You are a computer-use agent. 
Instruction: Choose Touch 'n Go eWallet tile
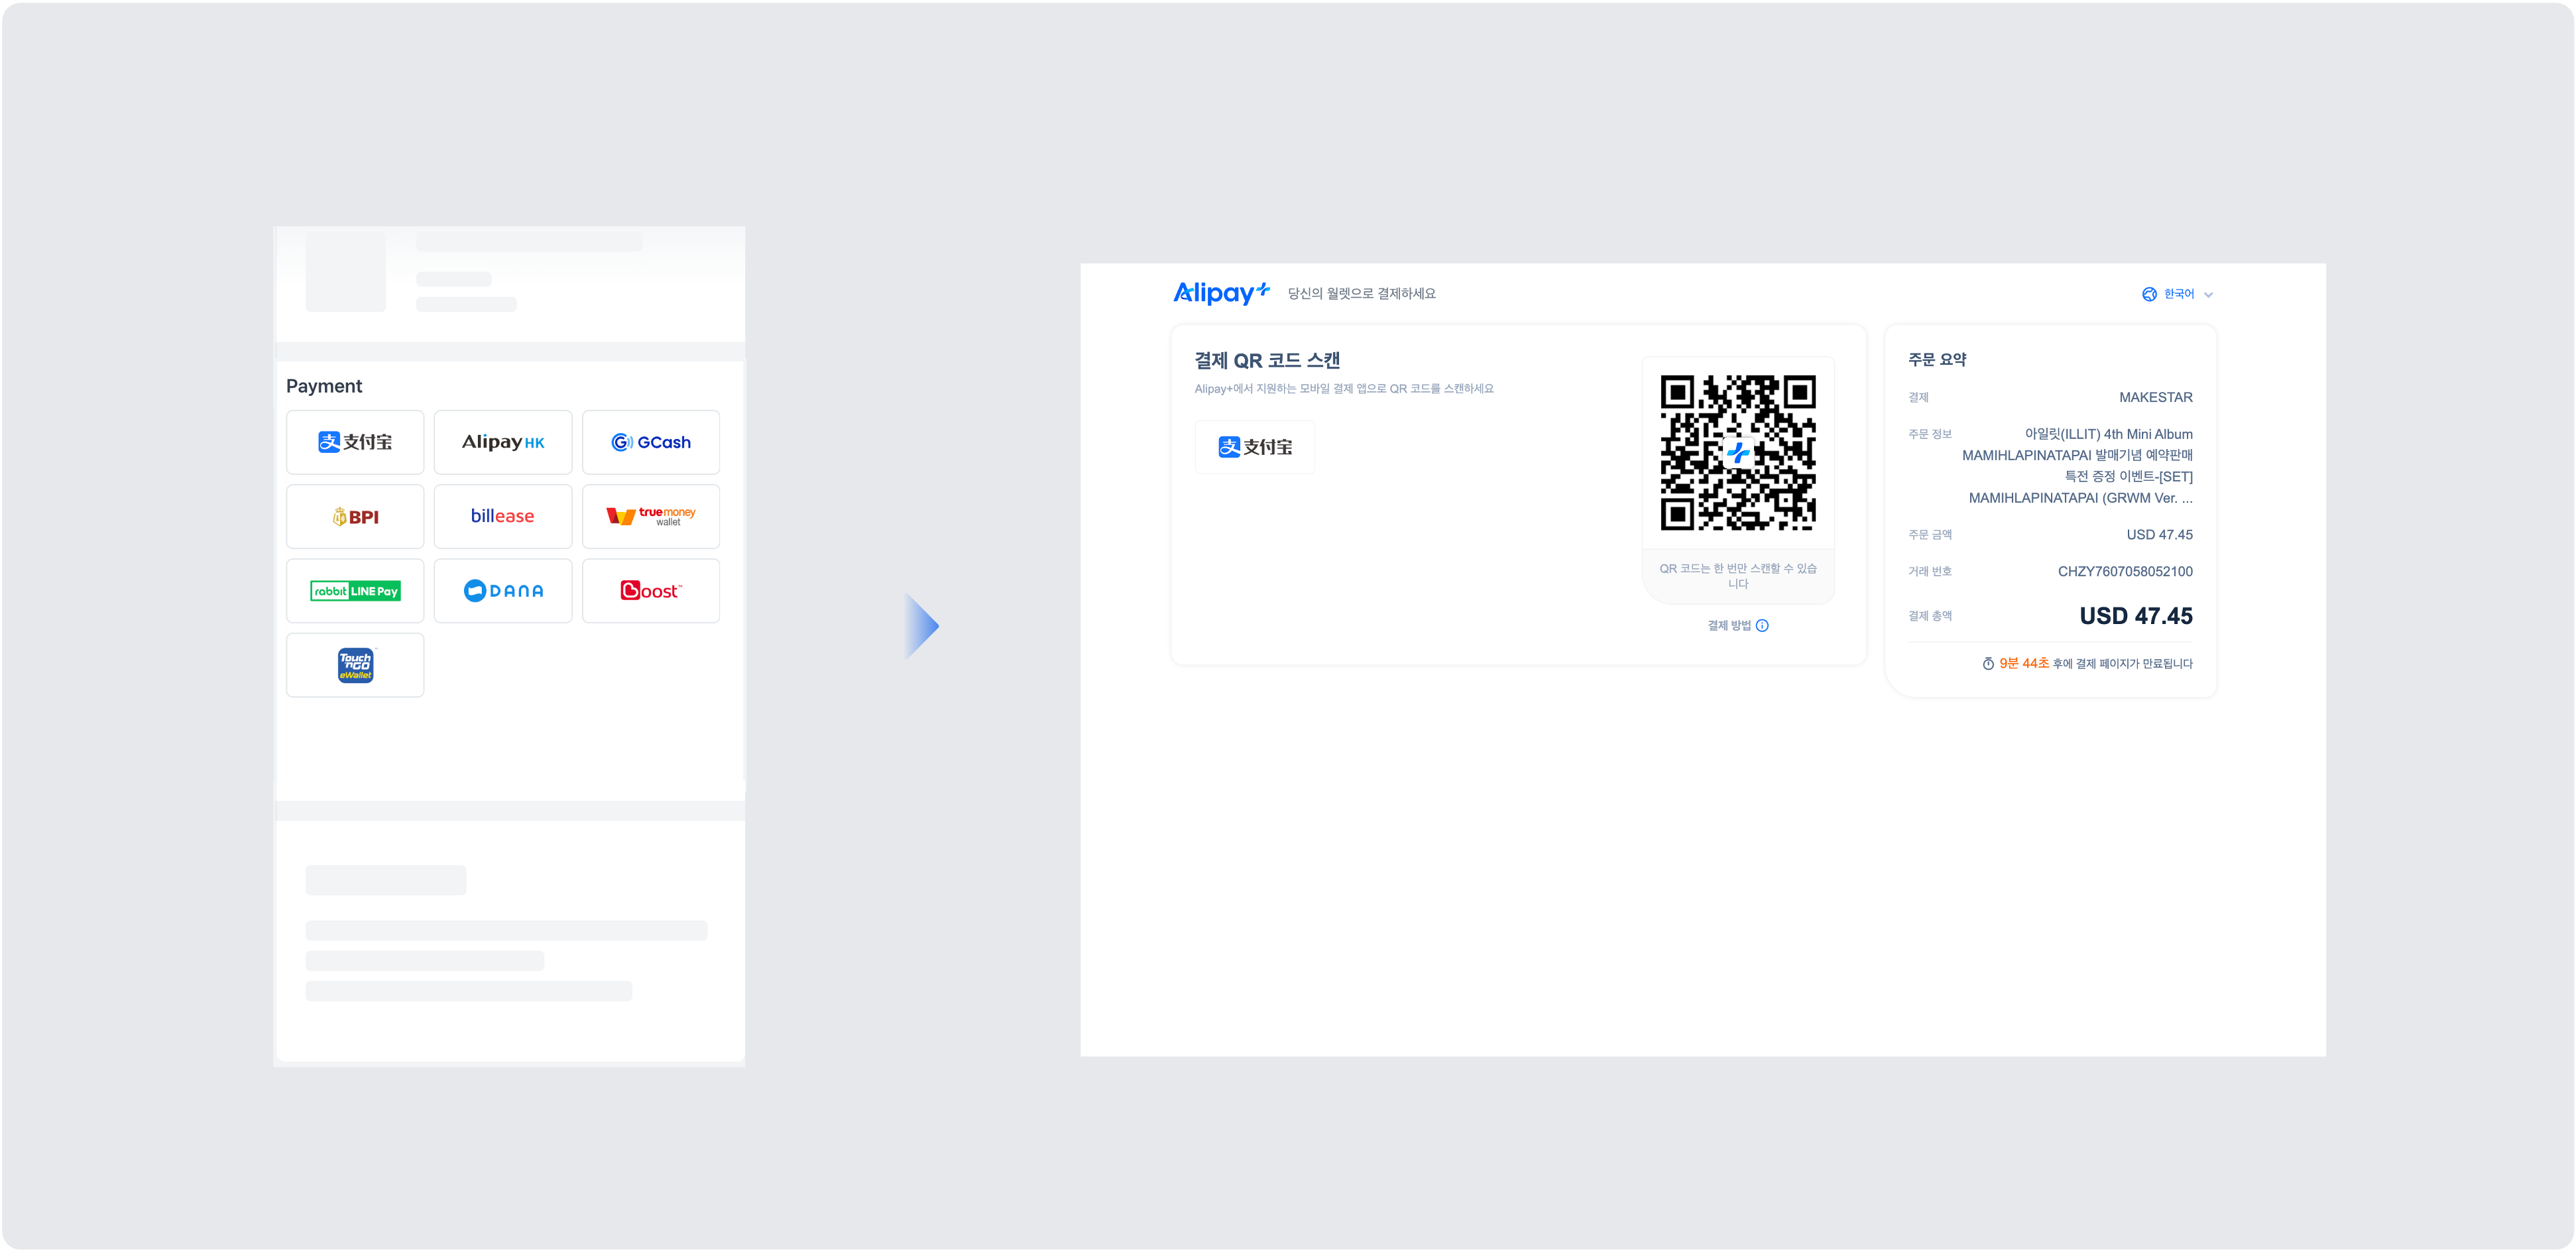pos(355,665)
